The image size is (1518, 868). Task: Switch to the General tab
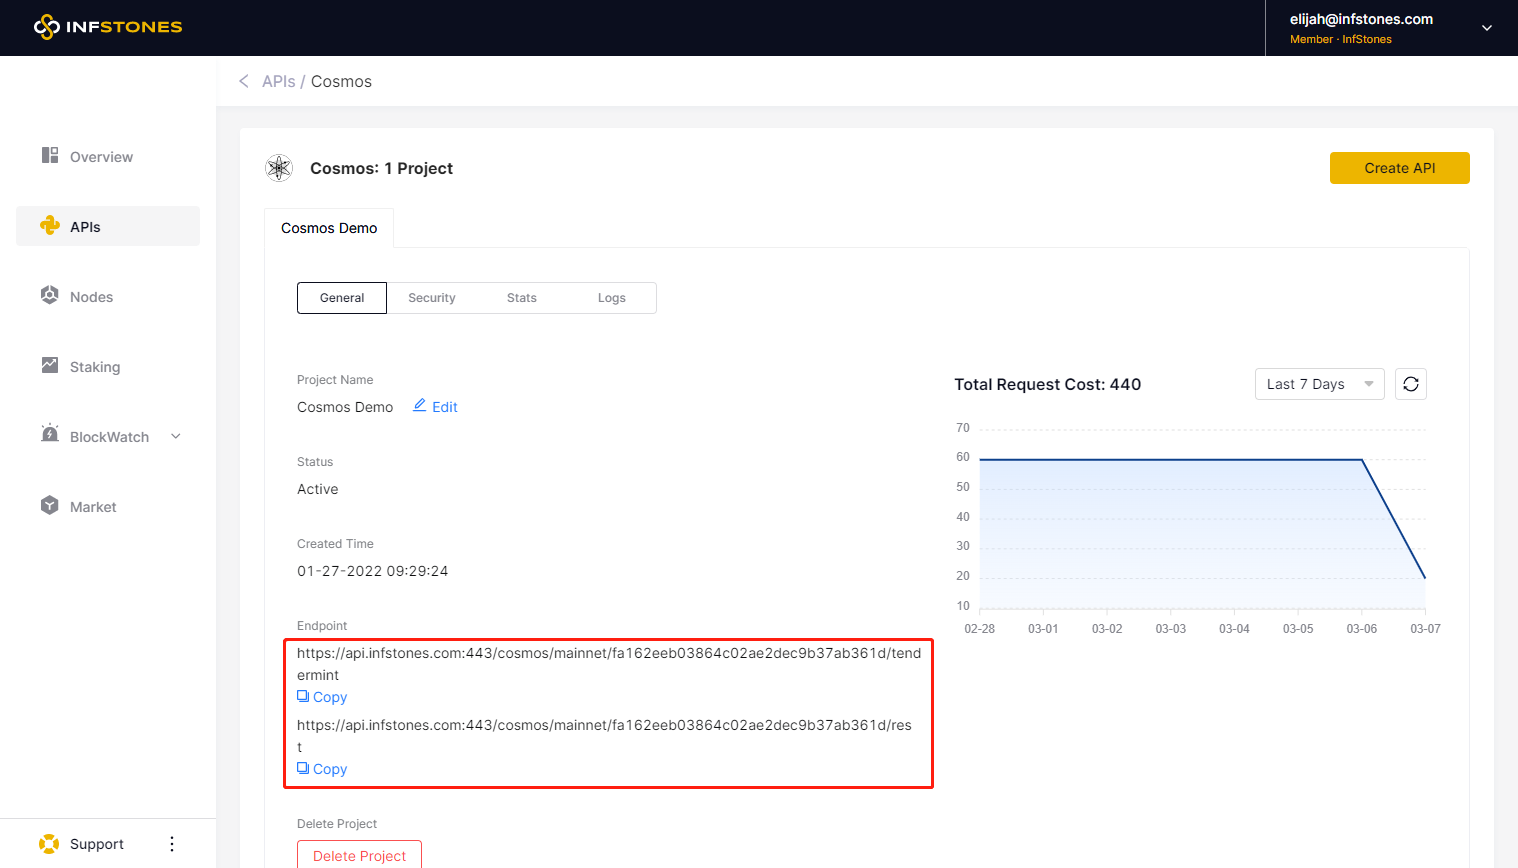(x=342, y=298)
